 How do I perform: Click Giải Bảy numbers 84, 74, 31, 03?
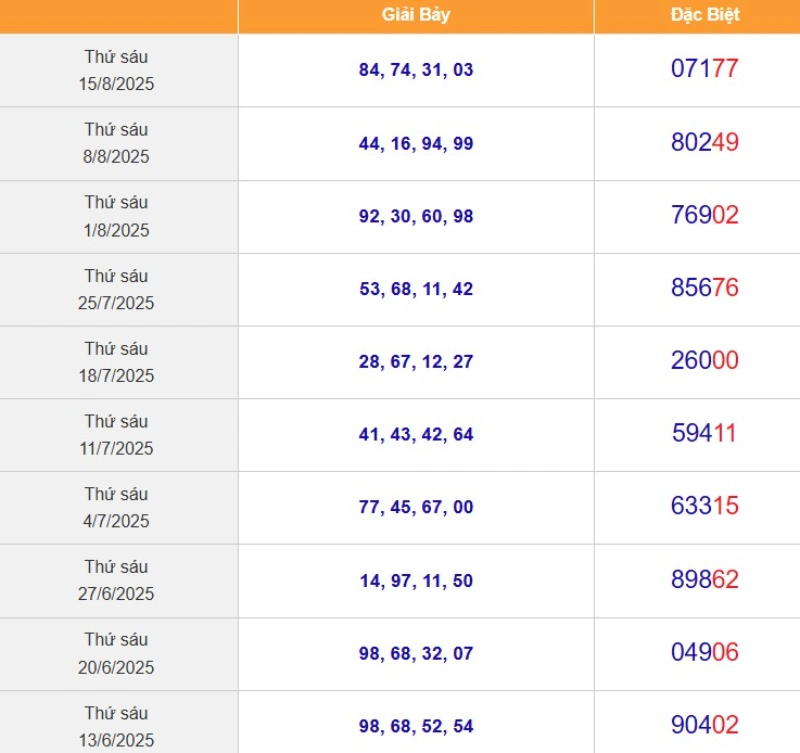click(x=416, y=70)
